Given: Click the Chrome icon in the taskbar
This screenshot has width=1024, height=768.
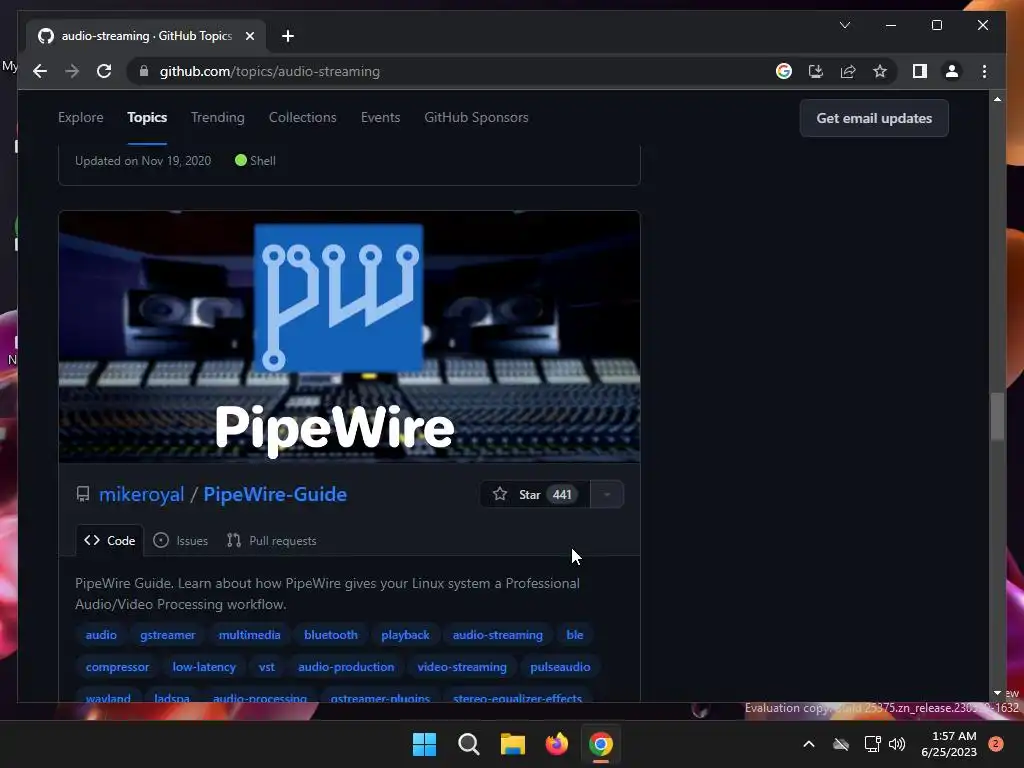Looking at the screenshot, I should [x=601, y=744].
